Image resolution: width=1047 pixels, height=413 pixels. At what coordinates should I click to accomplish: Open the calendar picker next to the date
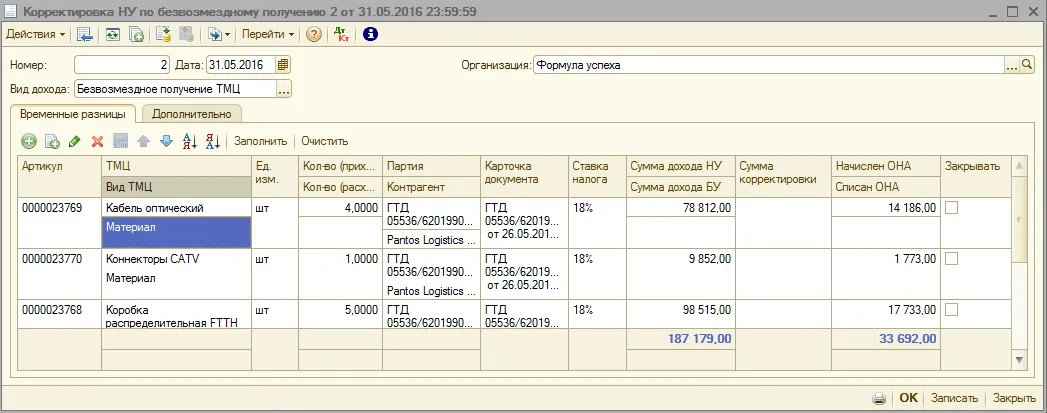pyautogui.click(x=283, y=65)
